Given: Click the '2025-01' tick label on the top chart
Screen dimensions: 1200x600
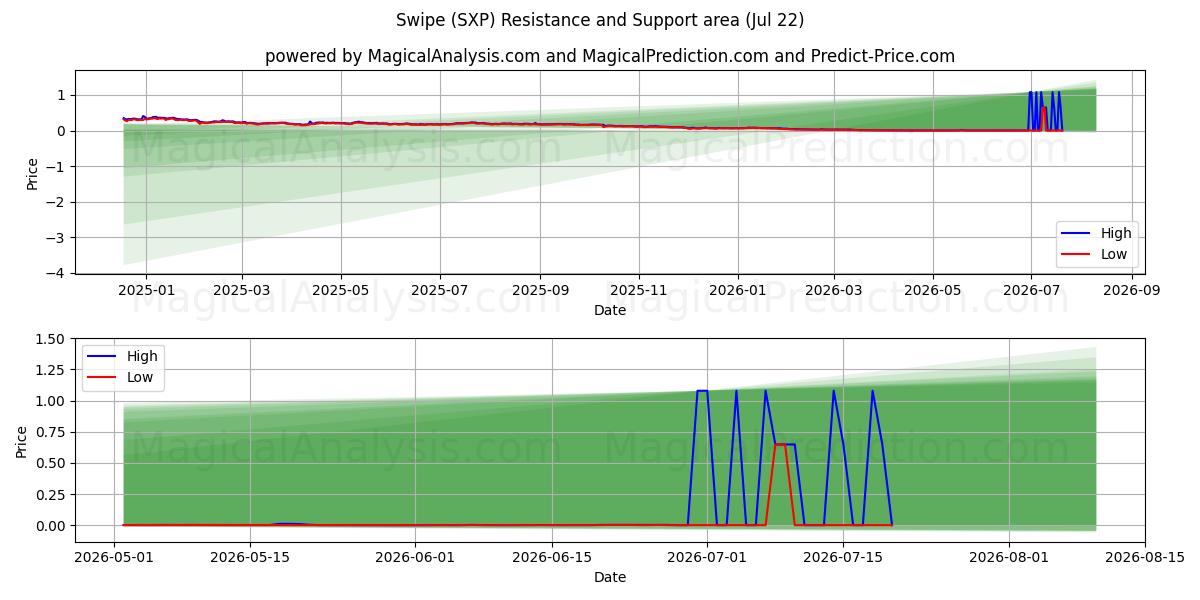Looking at the screenshot, I should [146, 290].
